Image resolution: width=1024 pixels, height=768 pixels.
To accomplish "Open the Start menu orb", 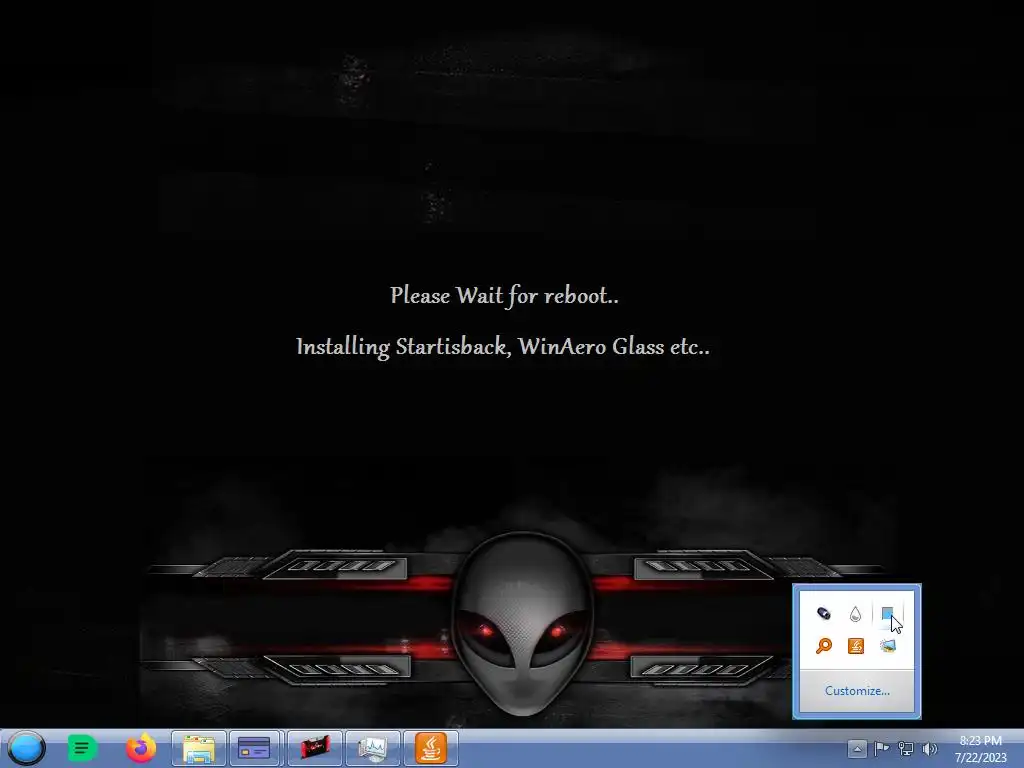I will pyautogui.click(x=27, y=748).
